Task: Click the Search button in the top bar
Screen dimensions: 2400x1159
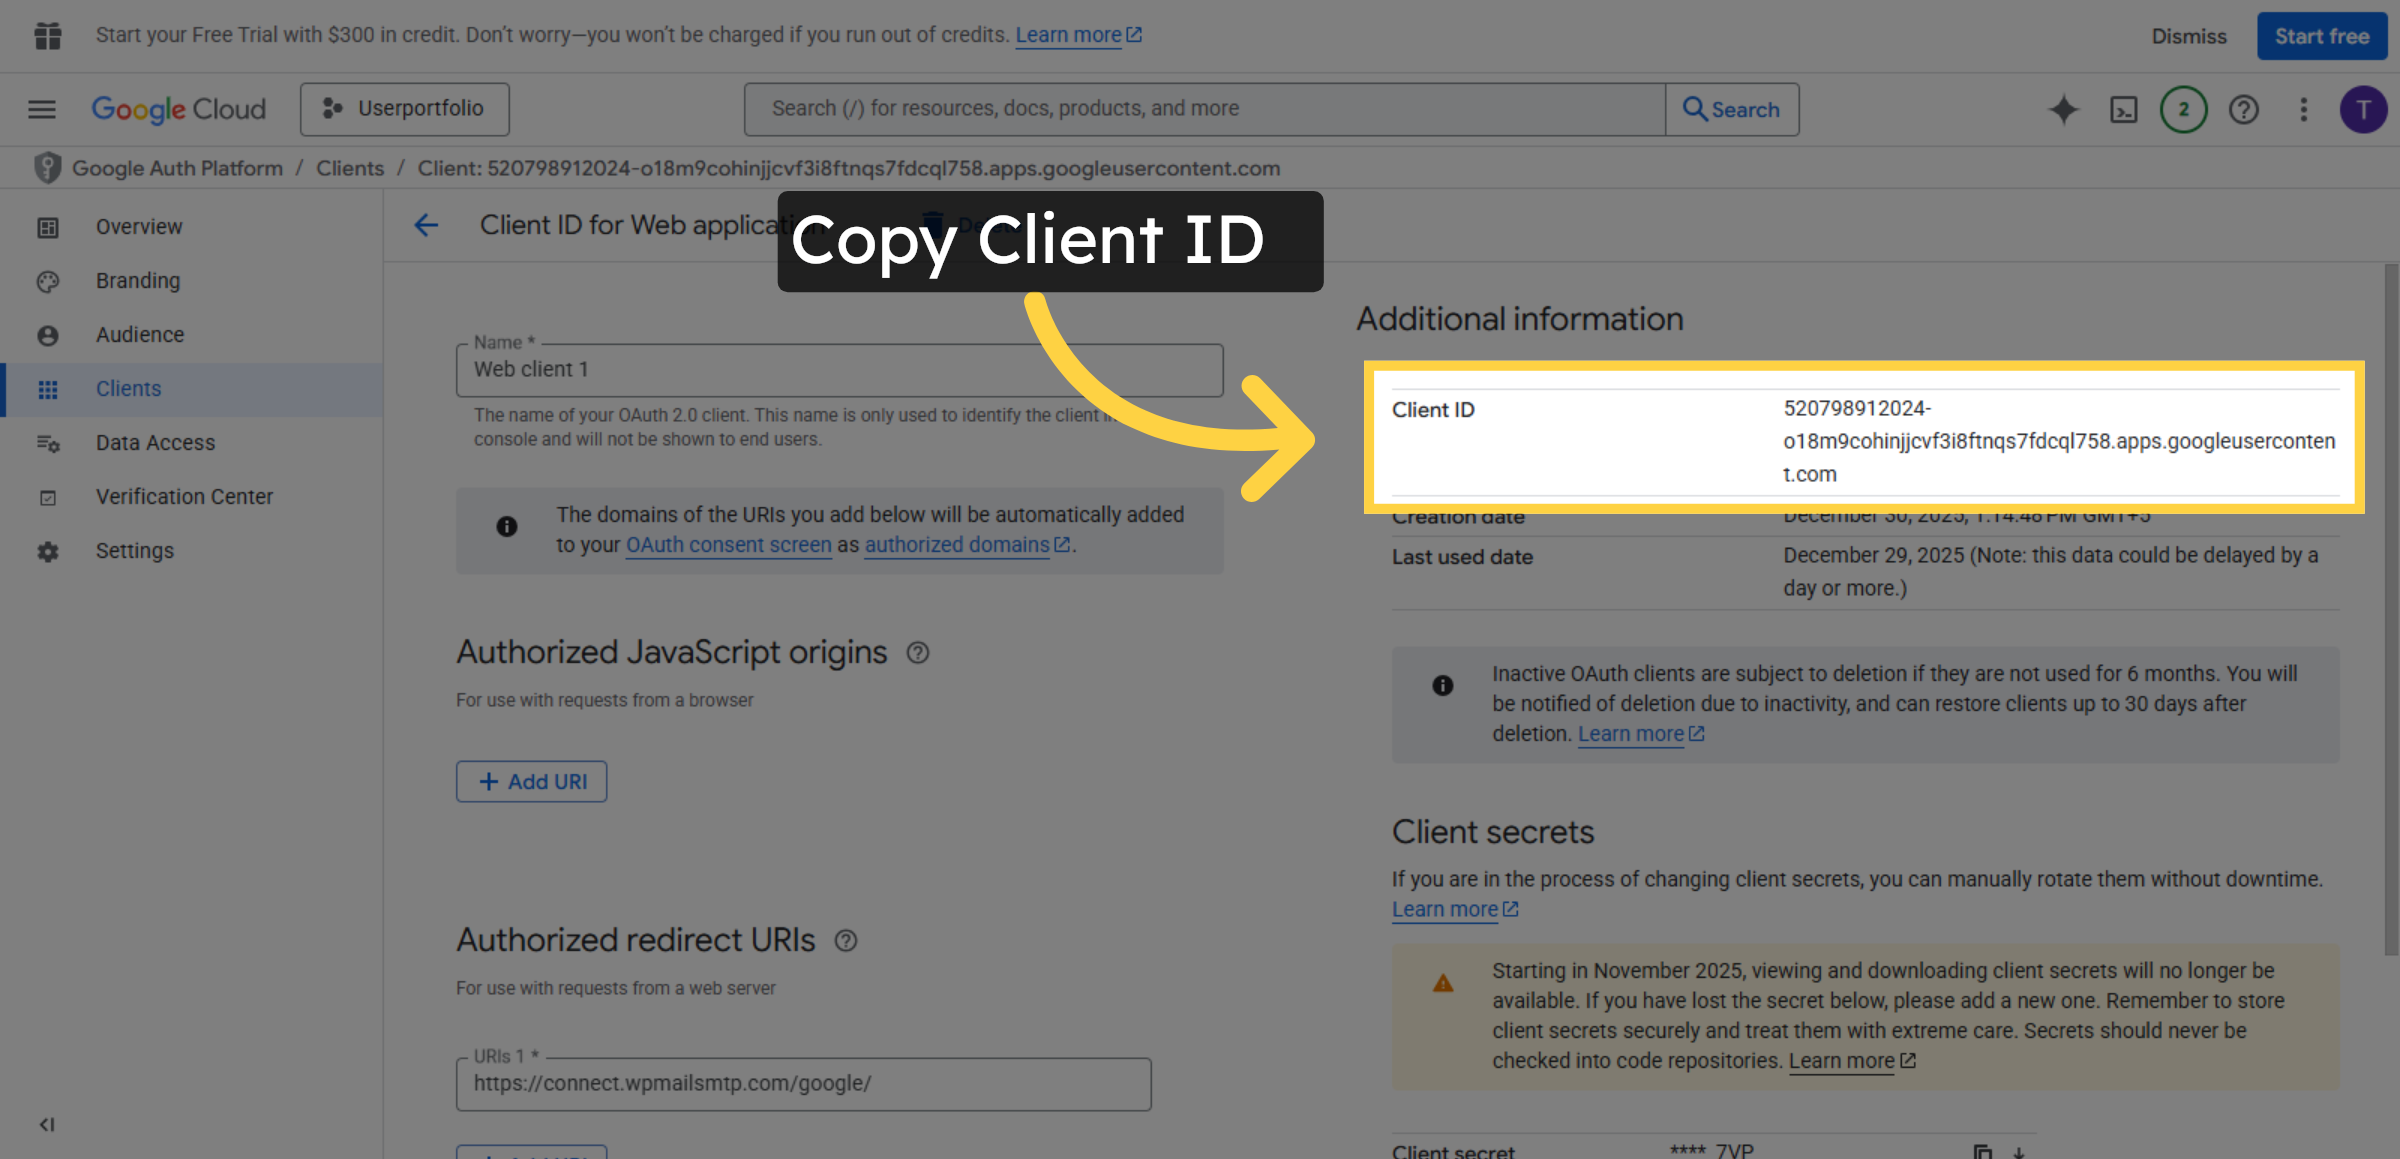Action: click(1732, 109)
